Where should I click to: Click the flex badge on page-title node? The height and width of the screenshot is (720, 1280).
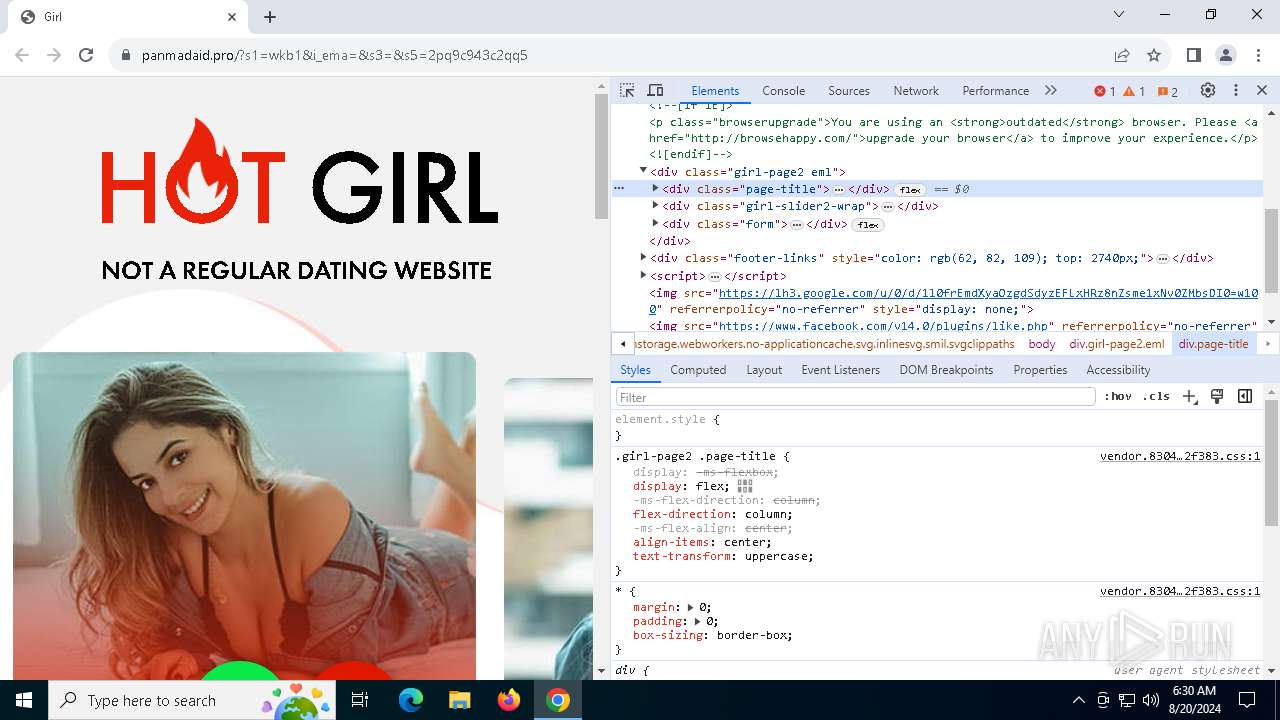[910, 189]
